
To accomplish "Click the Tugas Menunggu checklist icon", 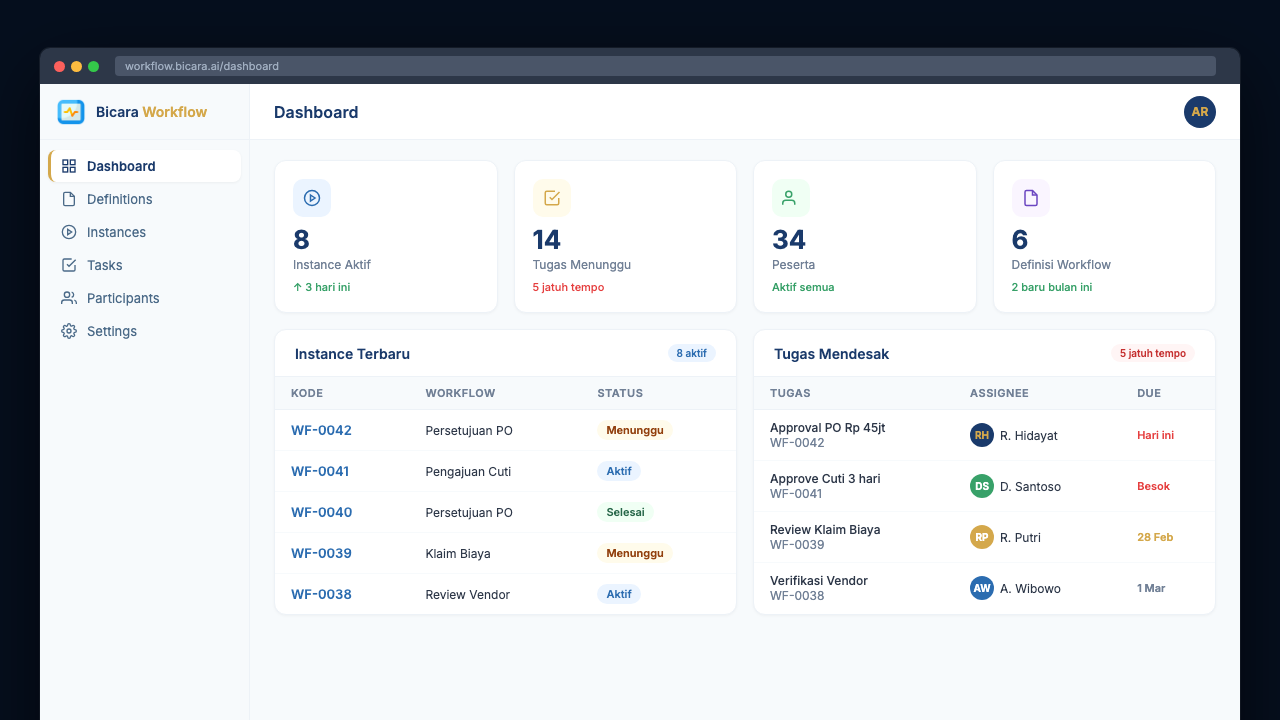I will [x=551, y=198].
